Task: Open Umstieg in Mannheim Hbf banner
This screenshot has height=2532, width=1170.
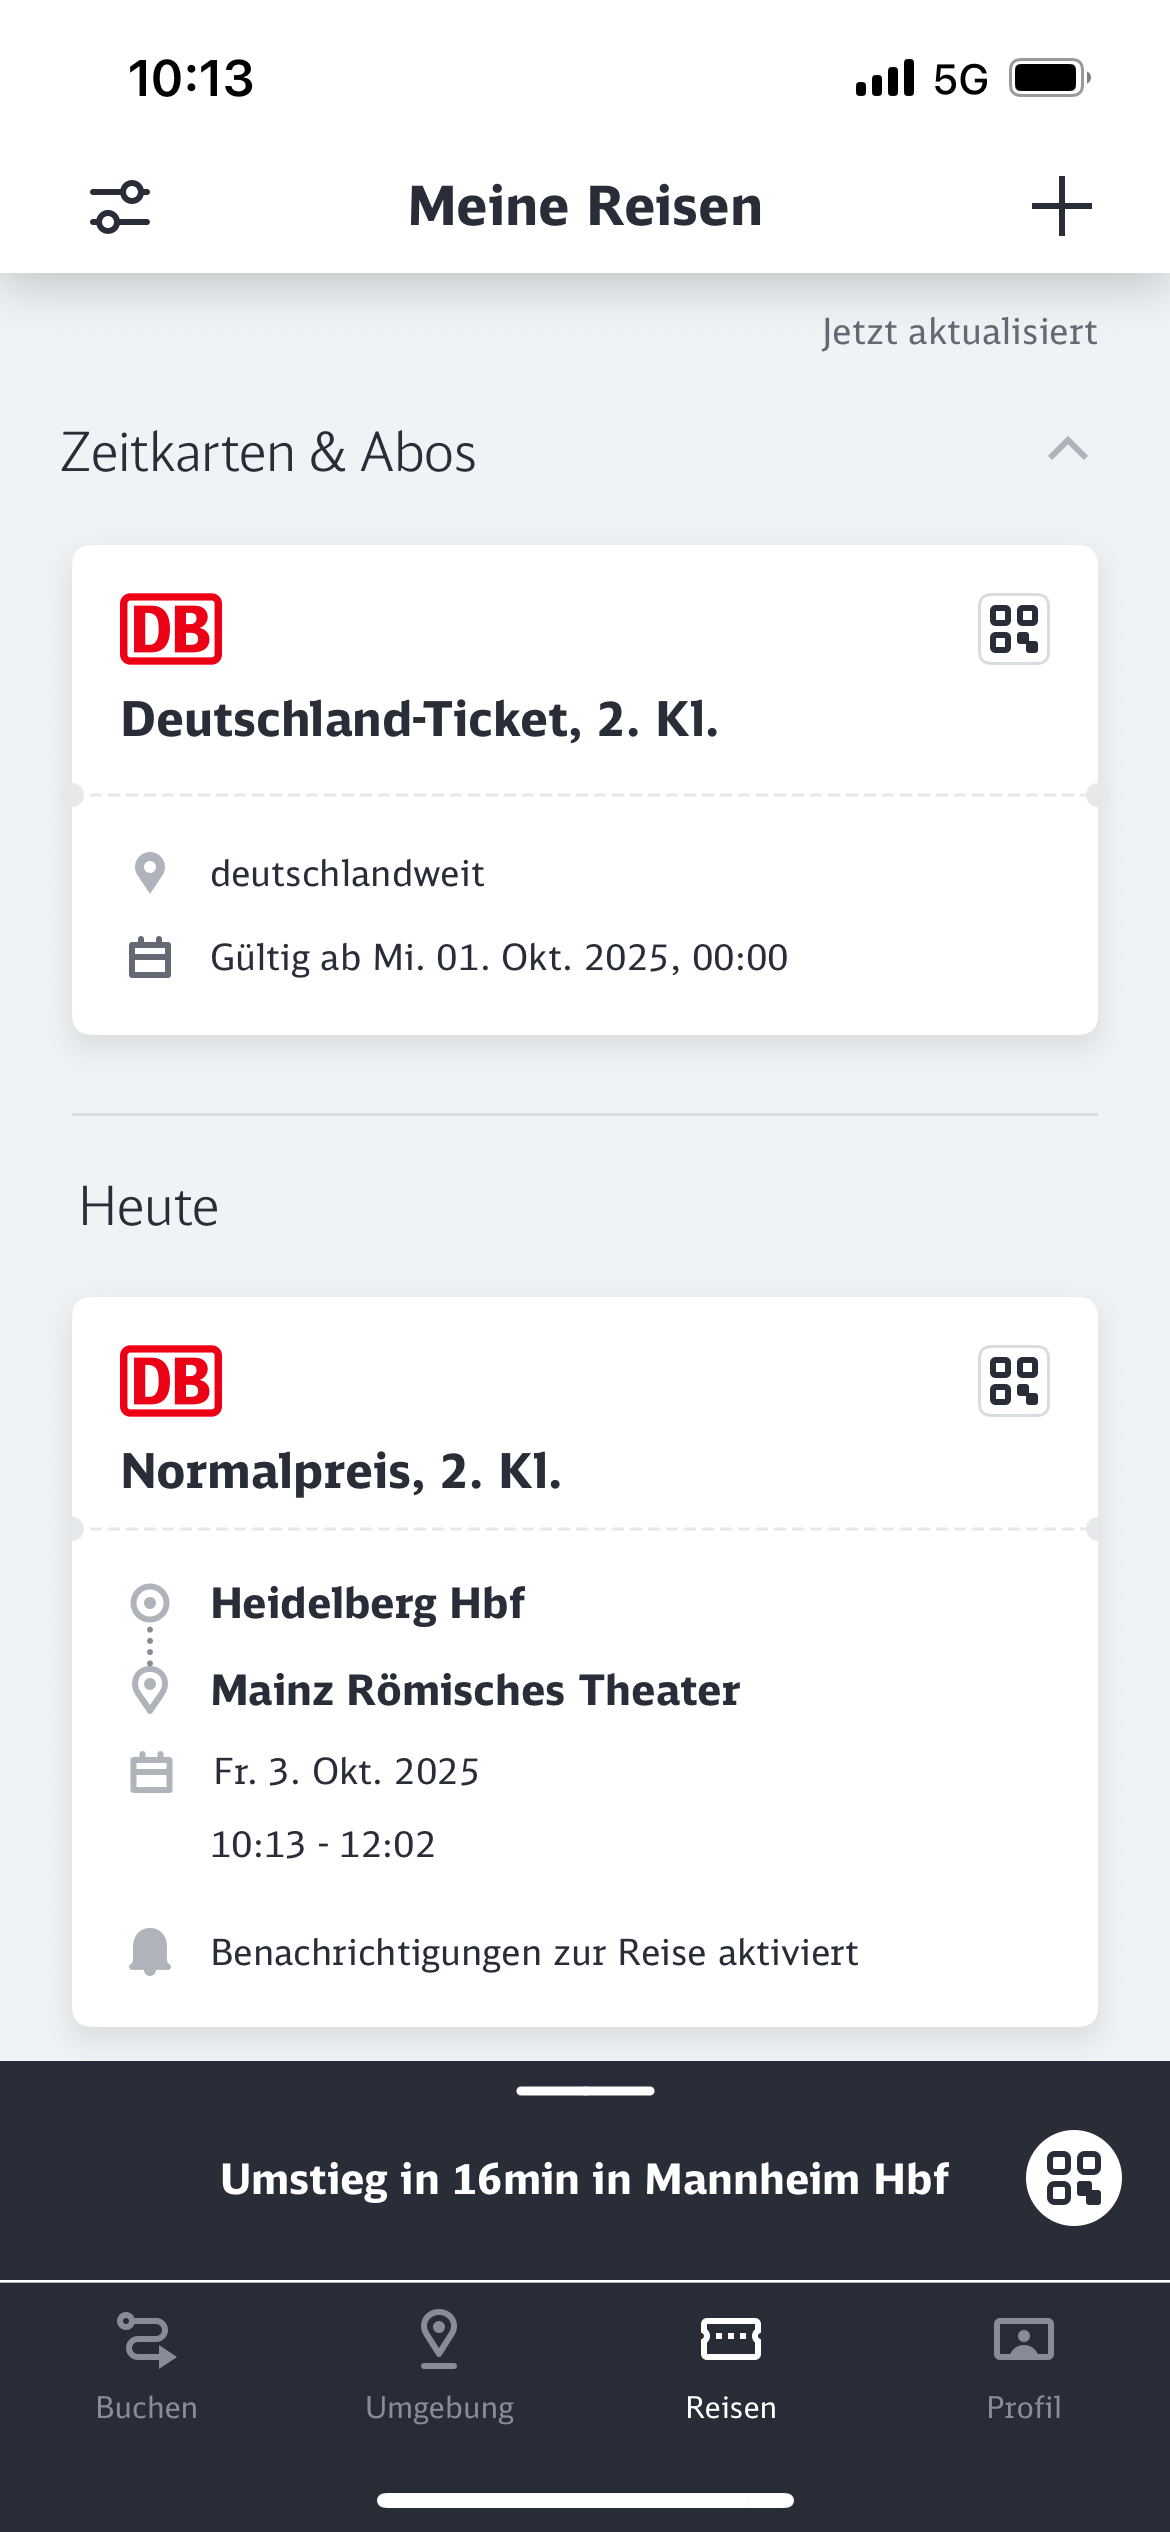Action: tap(584, 2179)
